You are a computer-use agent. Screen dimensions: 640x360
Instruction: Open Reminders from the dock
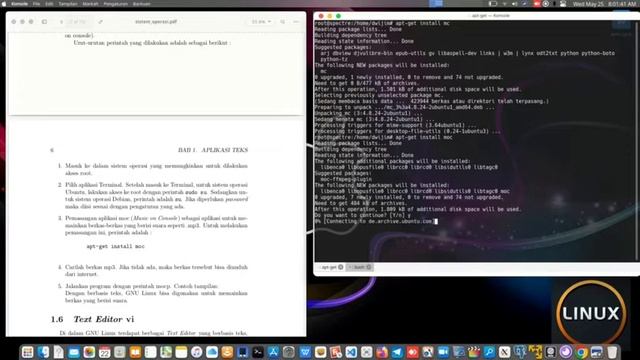coord(151,352)
